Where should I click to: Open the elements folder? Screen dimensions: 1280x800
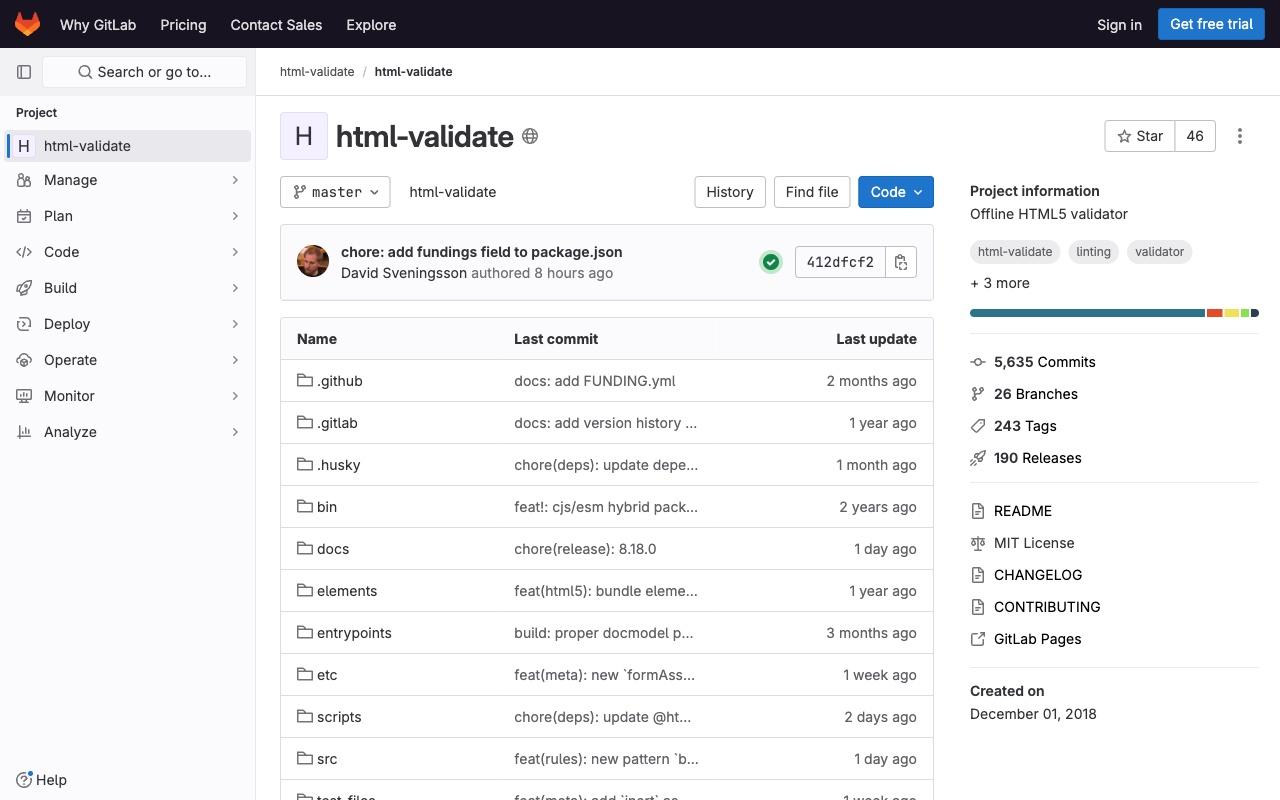[347, 591]
